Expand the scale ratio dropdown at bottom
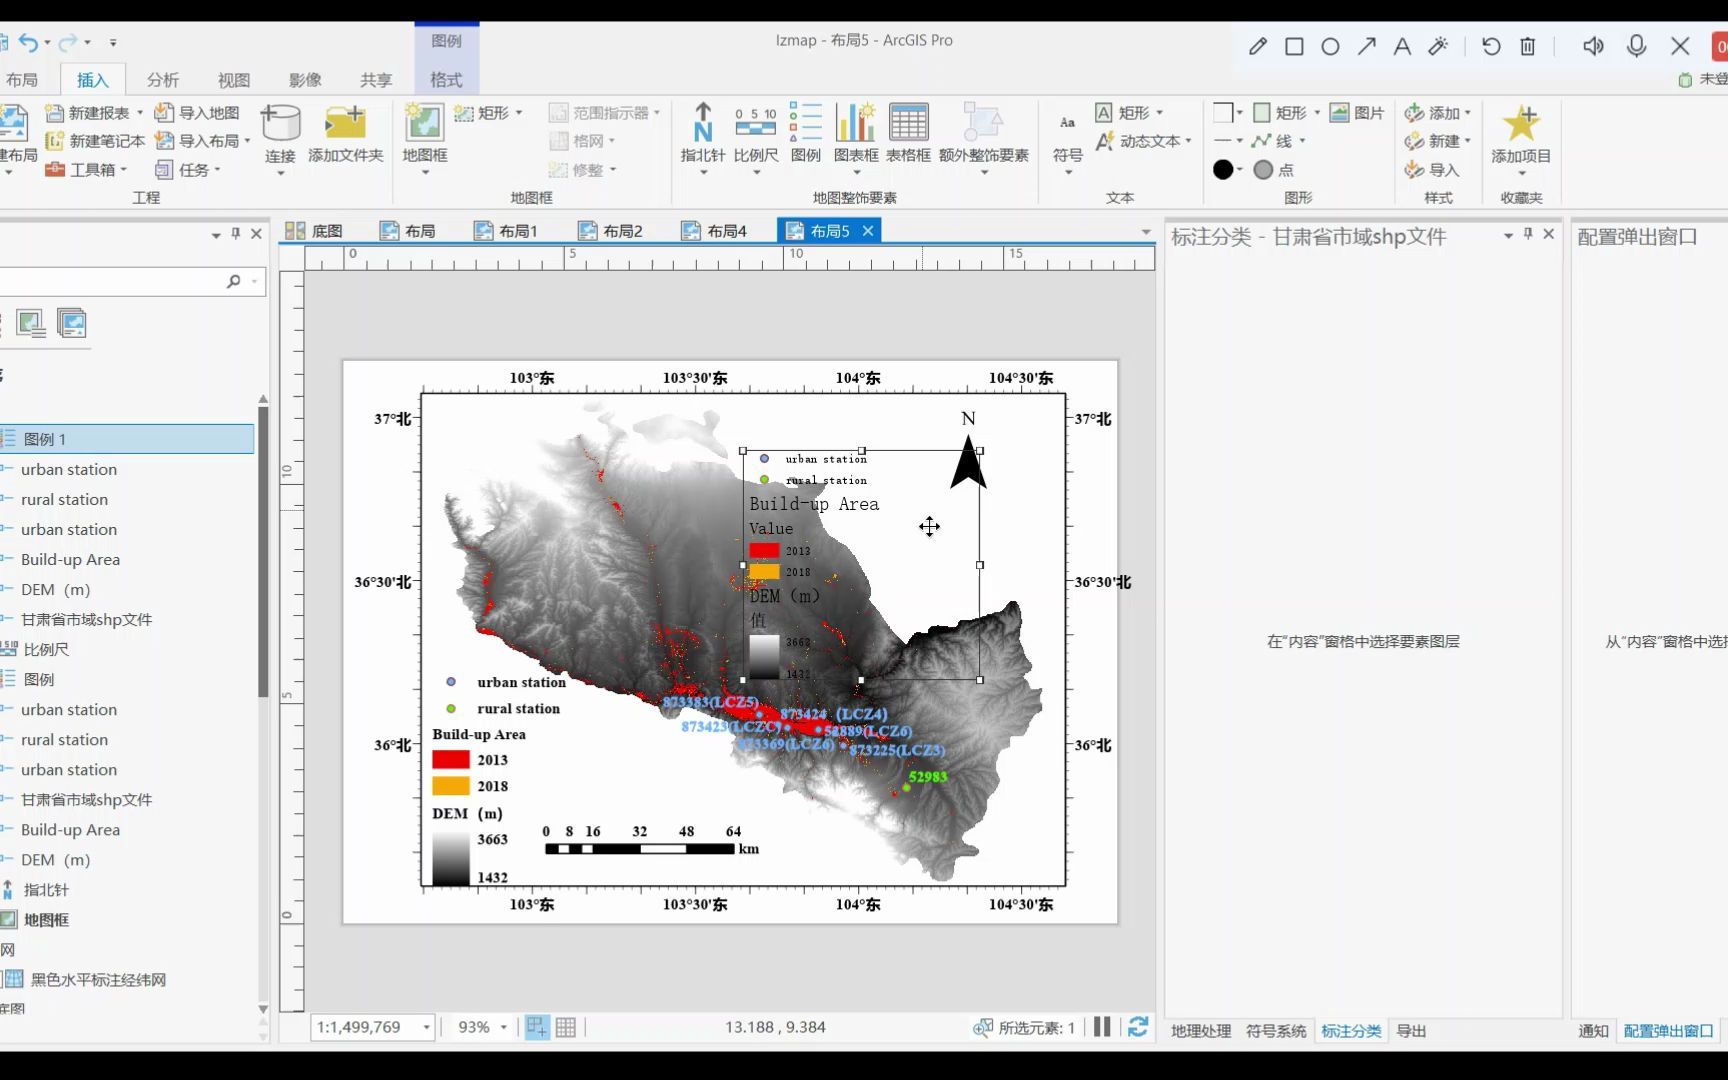Viewport: 1728px width, 1080px height. pyautogui.click(x=427, y=1027)
